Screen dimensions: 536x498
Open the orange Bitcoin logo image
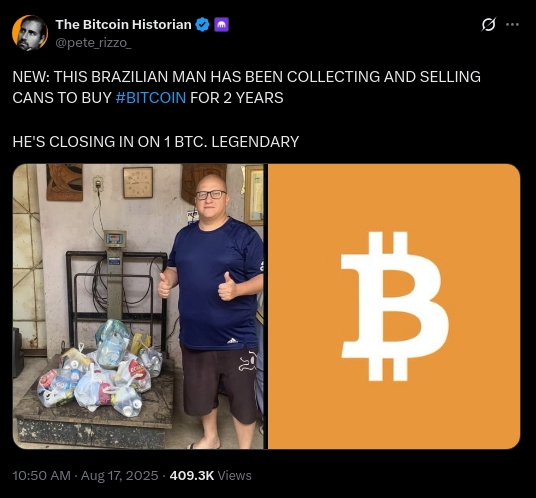[394, 306]
